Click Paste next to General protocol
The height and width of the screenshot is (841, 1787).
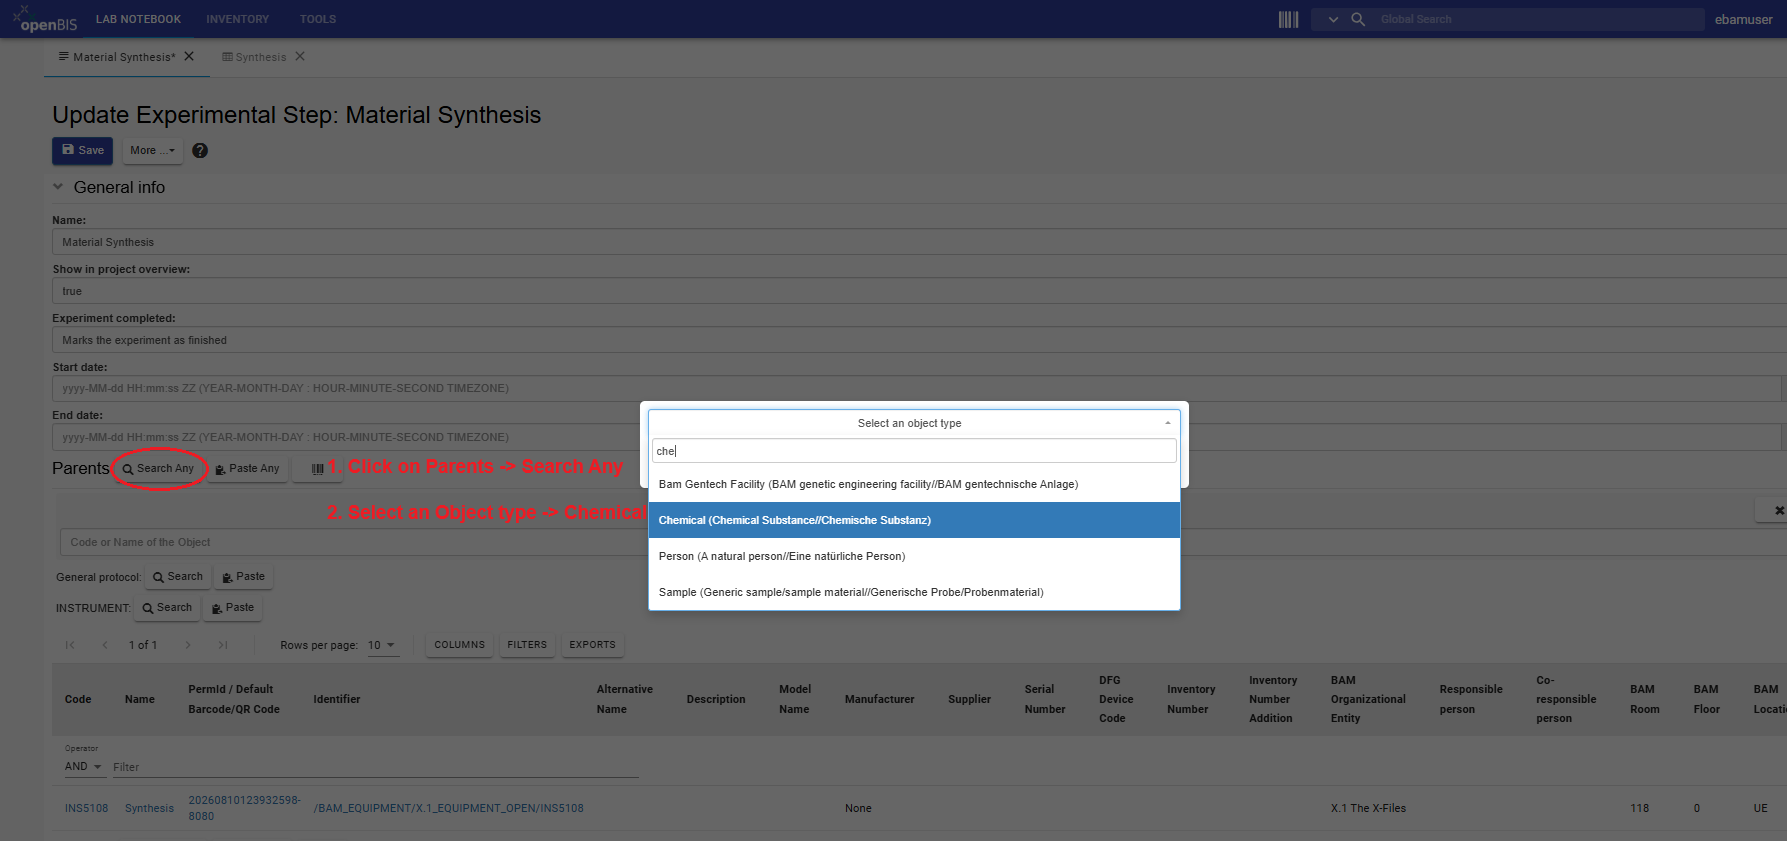coord(243,577)
